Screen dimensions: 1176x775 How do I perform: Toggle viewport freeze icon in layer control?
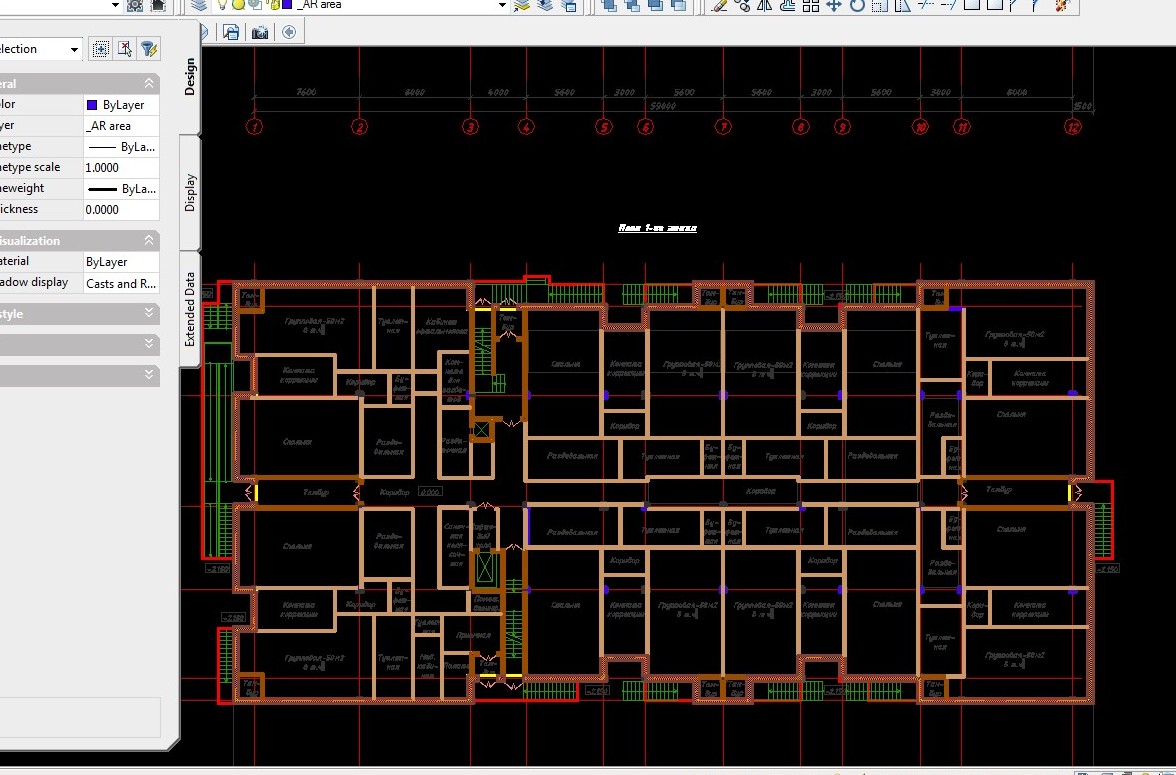255,5
